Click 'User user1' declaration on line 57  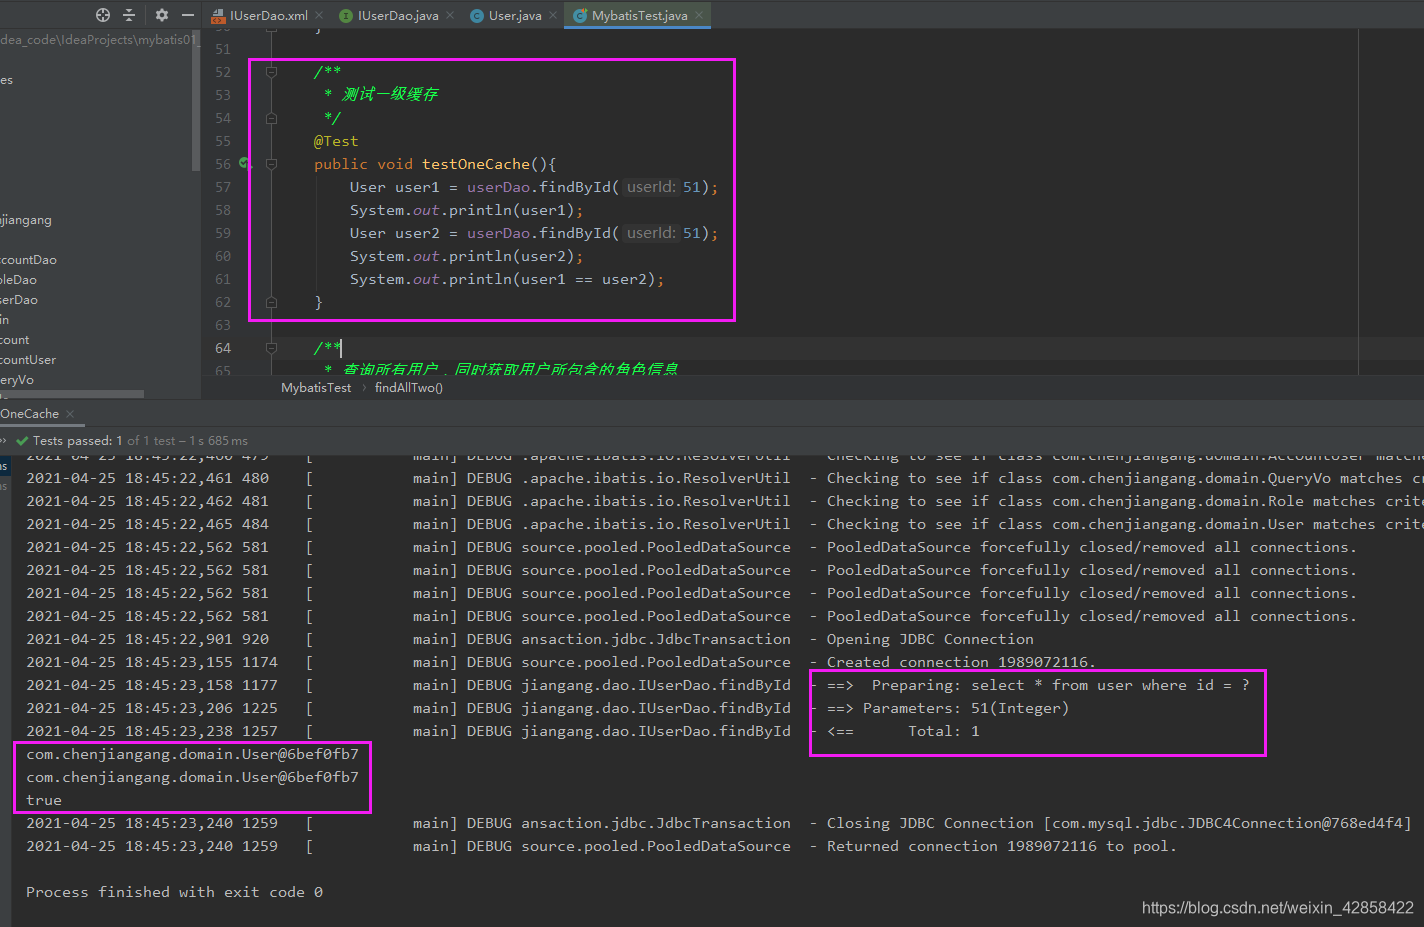[395, 187]
